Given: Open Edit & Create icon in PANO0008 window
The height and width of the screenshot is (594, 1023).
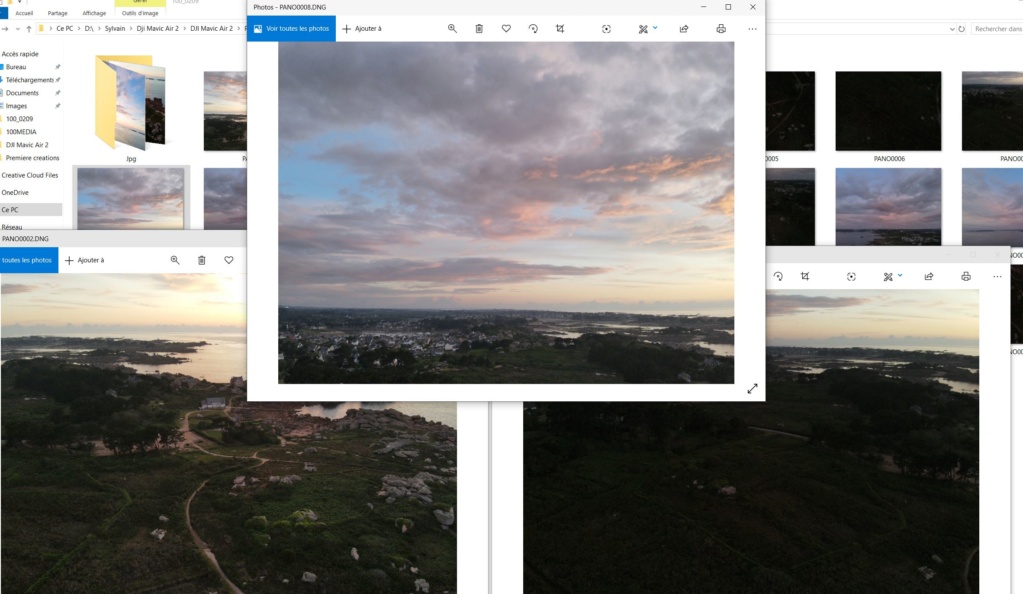Looking at the screenshot, I should (643, 29).
